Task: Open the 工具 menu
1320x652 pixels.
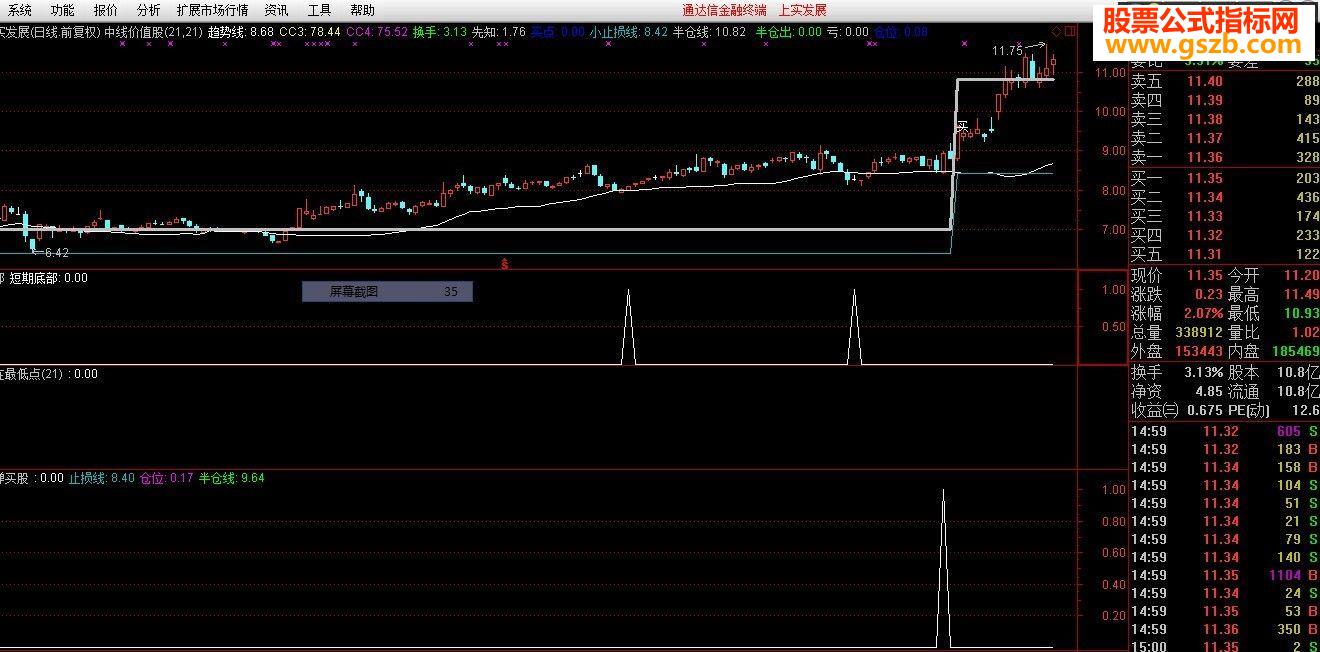Action: point(319,10)
